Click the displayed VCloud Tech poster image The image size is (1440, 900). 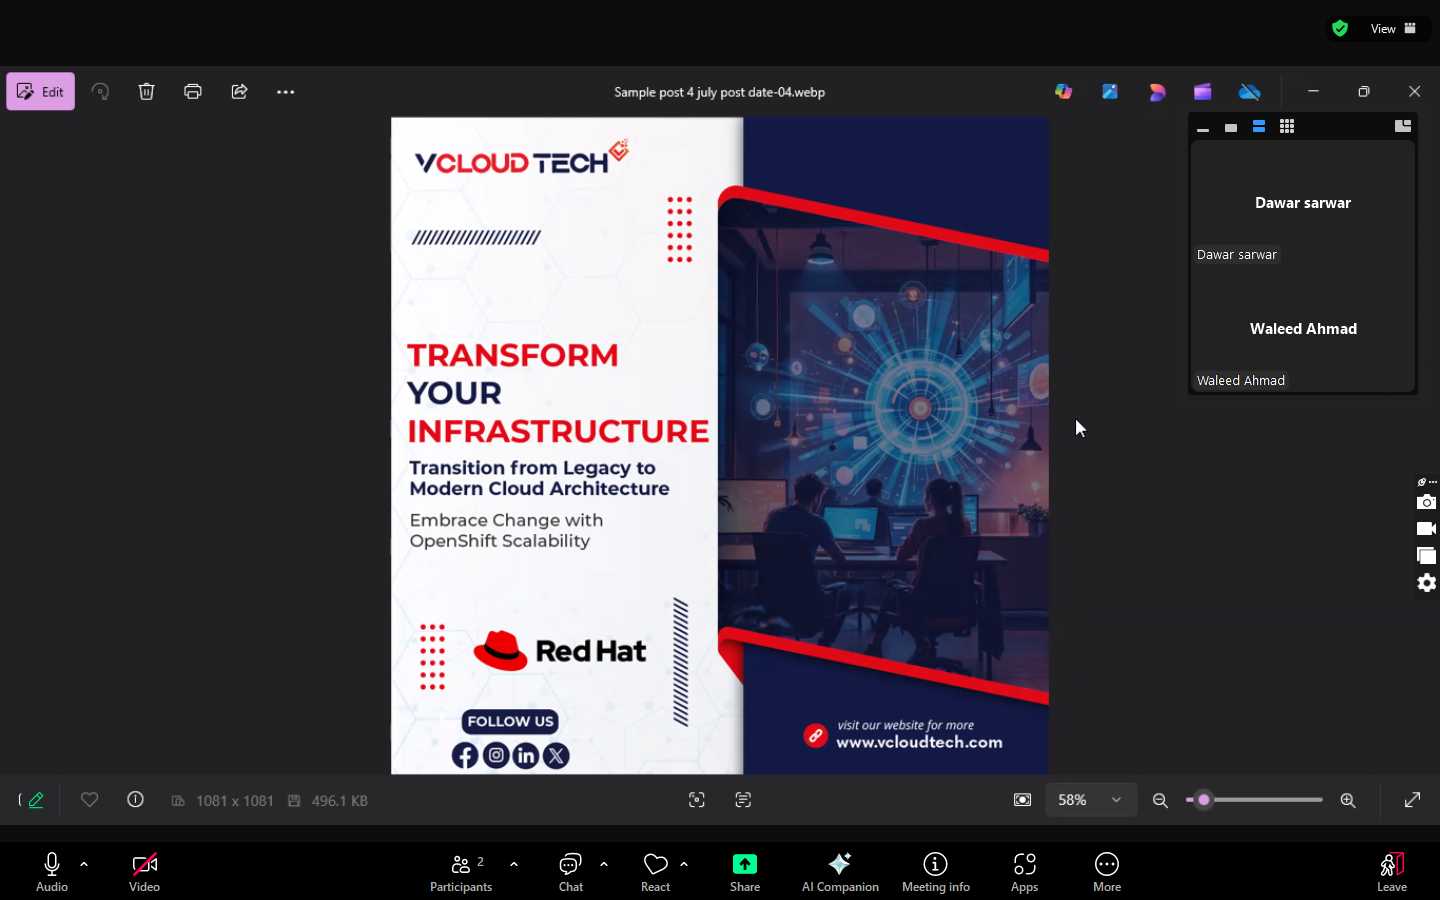pos(720,446)
